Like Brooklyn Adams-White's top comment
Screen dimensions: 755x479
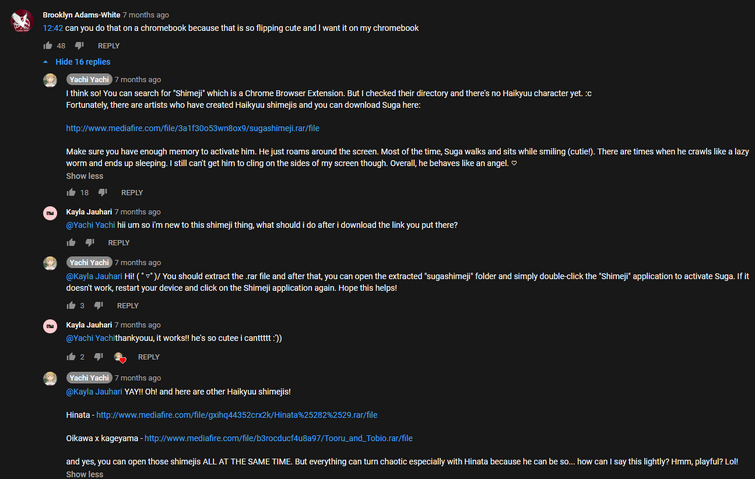coord(48,46)
